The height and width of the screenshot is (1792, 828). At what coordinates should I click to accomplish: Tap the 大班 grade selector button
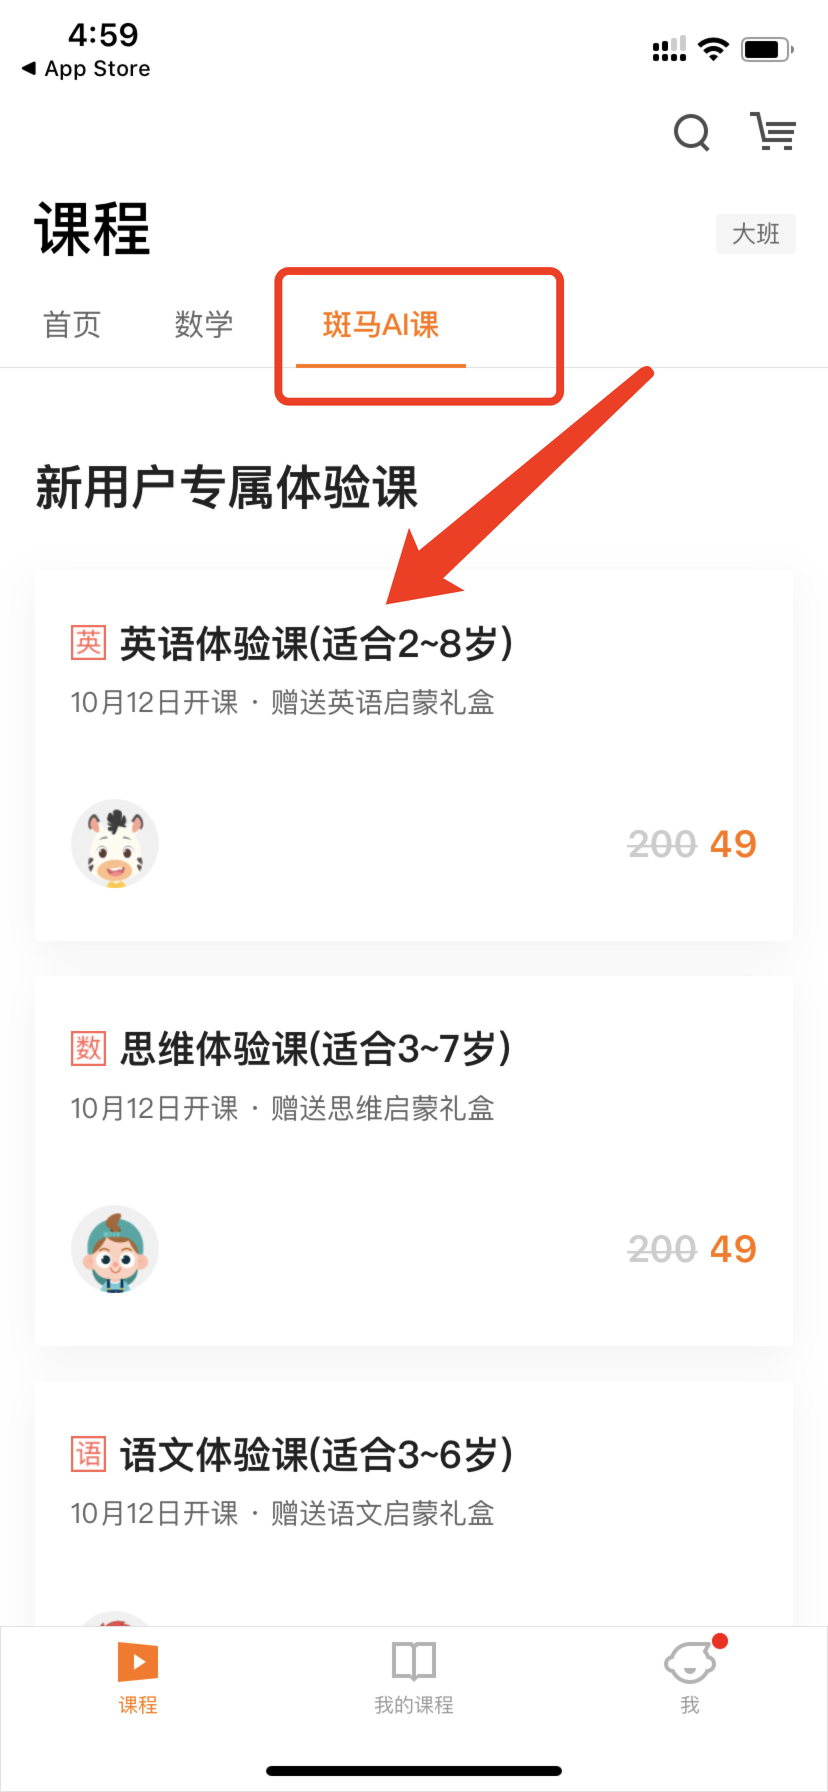(x=756, y=234)
